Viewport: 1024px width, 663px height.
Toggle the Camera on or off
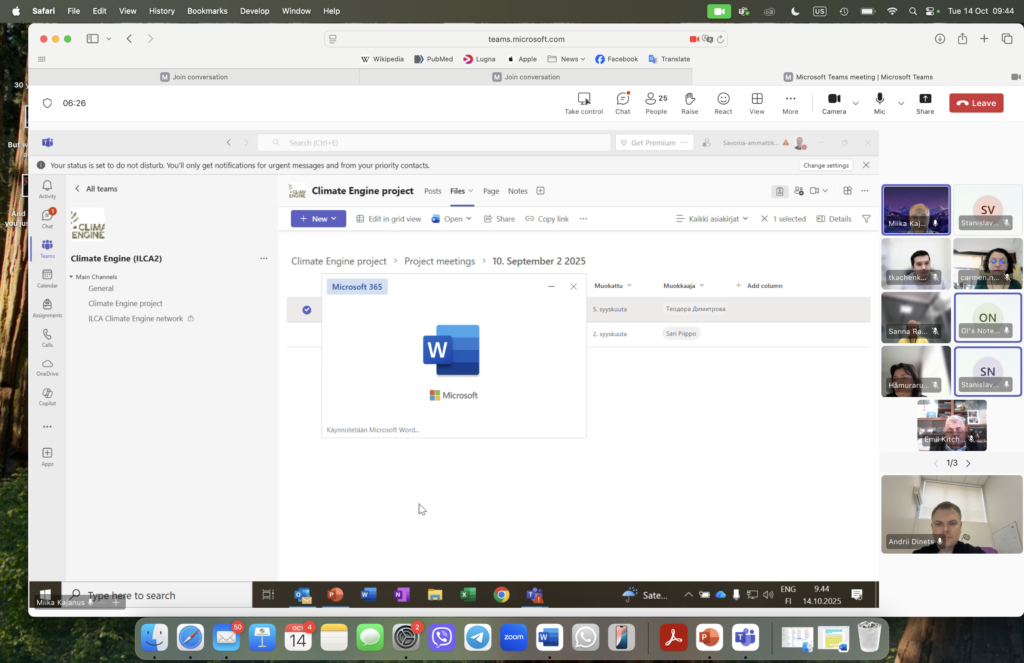(x=834, y=102)
